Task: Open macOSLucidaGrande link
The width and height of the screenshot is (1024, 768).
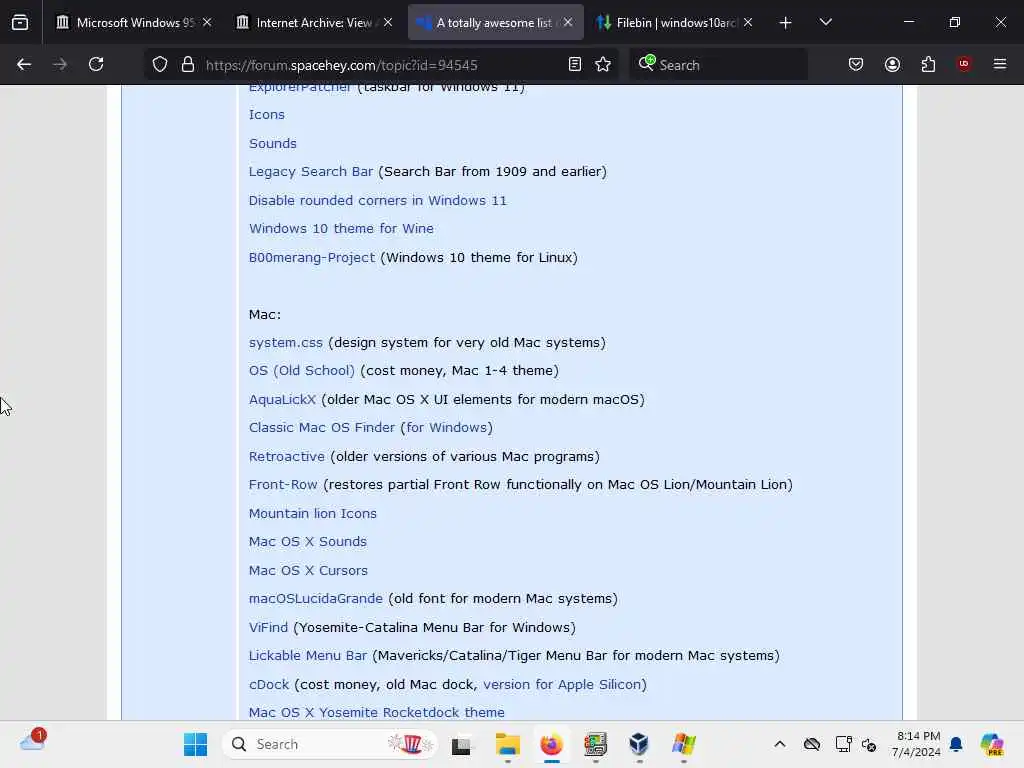Action: point(315,598)
